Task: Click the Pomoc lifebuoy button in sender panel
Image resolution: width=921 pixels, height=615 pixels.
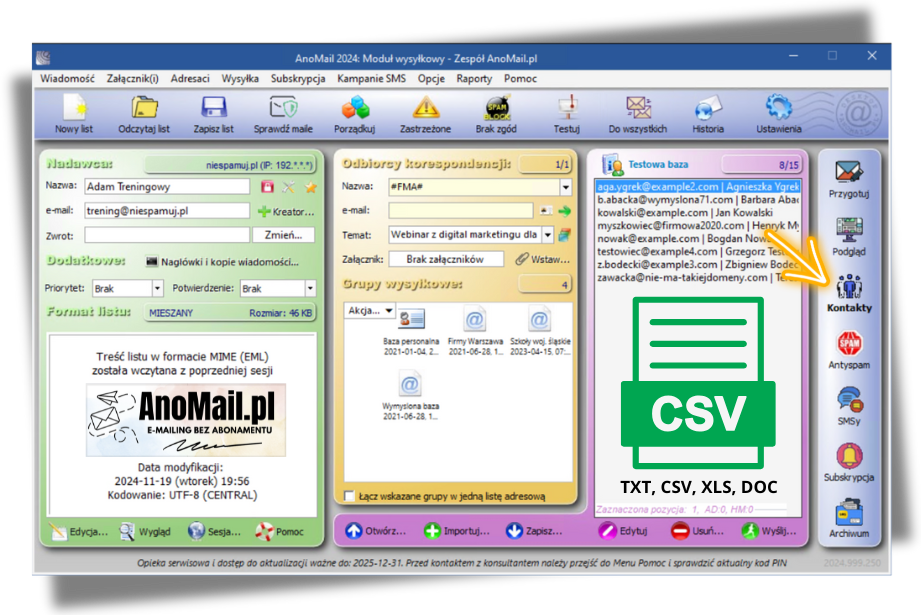Action: pos(280,532)
